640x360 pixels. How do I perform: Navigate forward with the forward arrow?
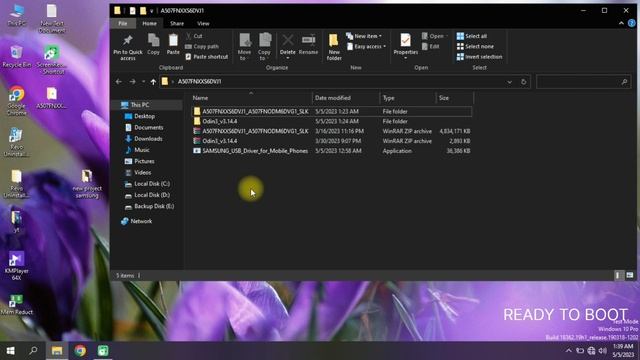(132, 82)
